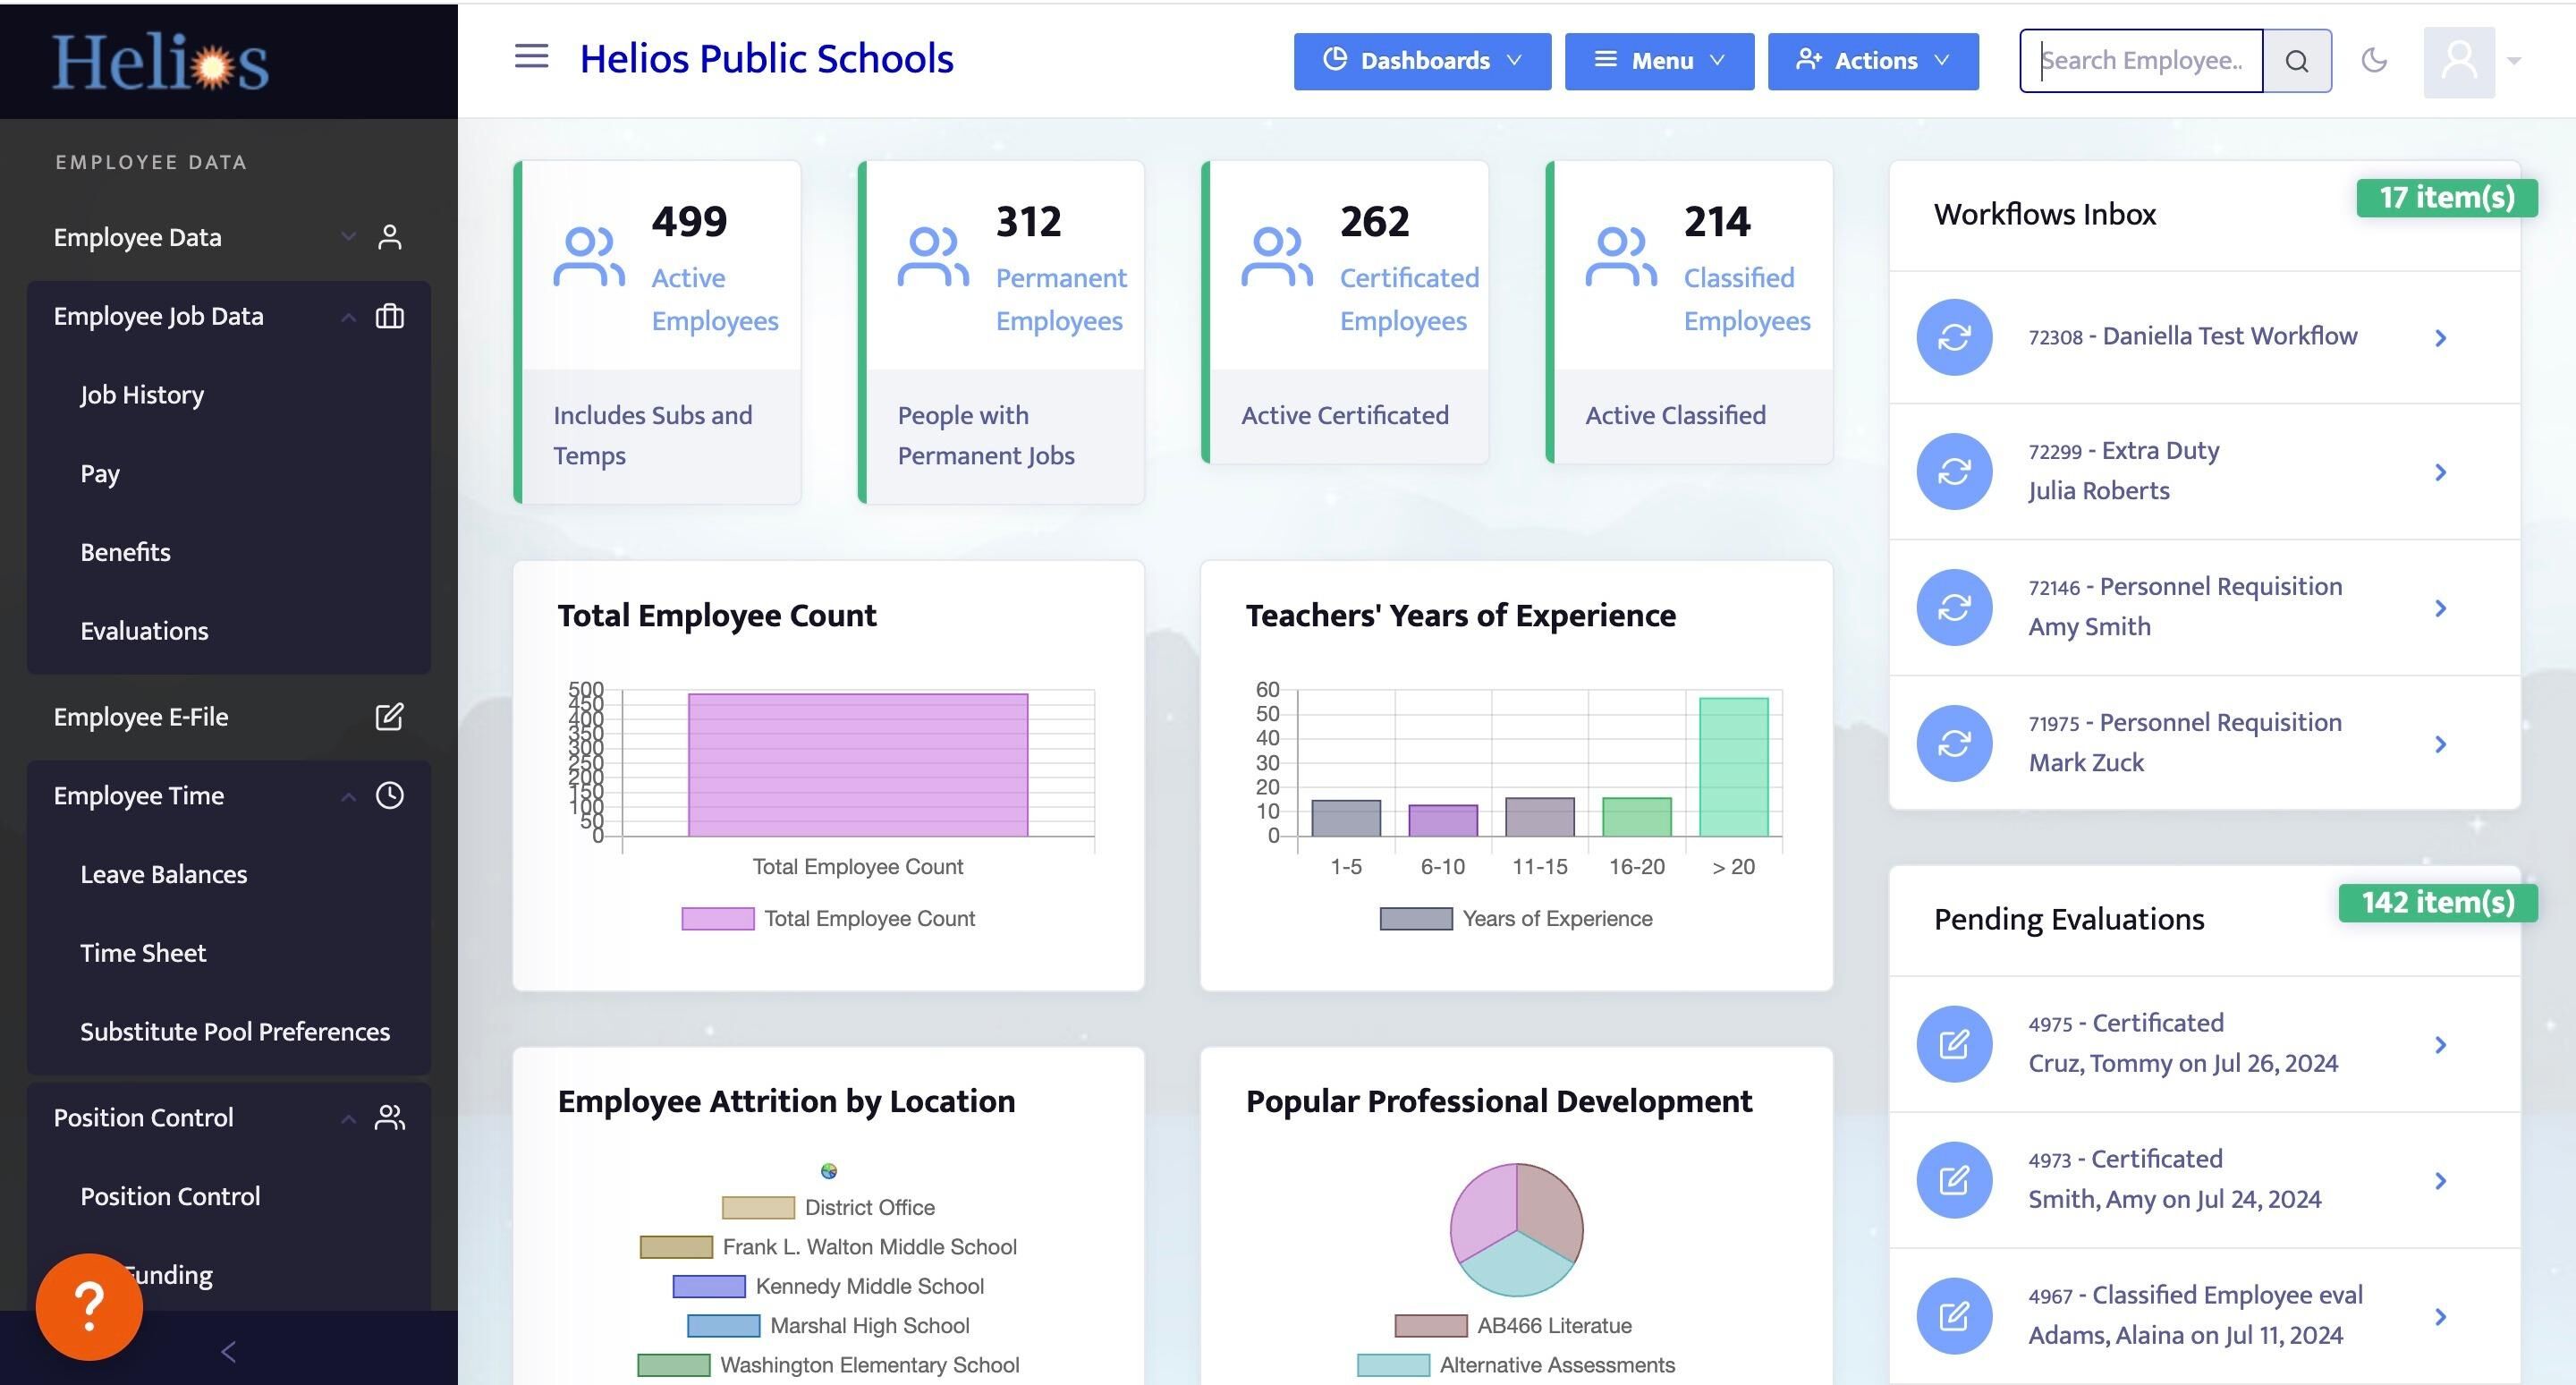
Task: Click District Office legend color swatch
Action: point(758,1208)
